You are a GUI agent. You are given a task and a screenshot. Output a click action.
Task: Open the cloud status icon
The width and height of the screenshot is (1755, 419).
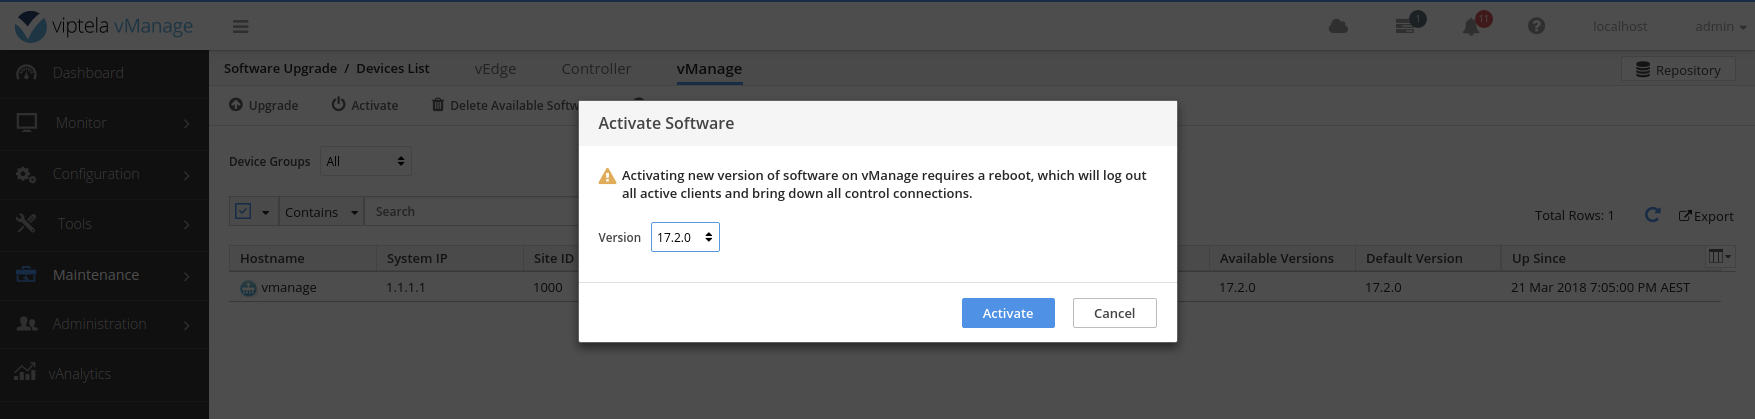pyautogui.click(x=1338, y=26)
